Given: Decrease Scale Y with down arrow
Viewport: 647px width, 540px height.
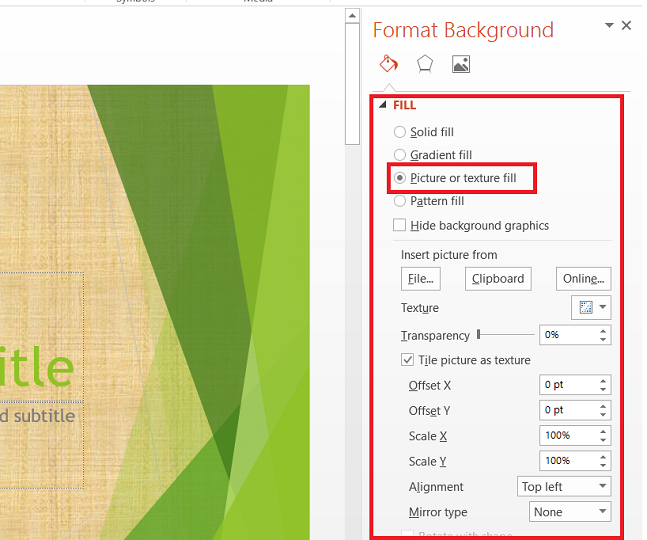Looking at the screenshot, I should [603, 465].
